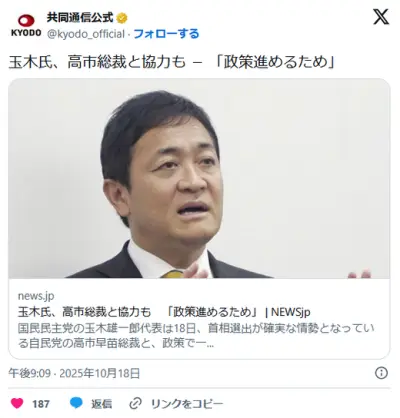The height and width of the screenshot is (418, 400).
Task: Click the gold verified badge beside 共同通信公式
Action: (122, 18)
